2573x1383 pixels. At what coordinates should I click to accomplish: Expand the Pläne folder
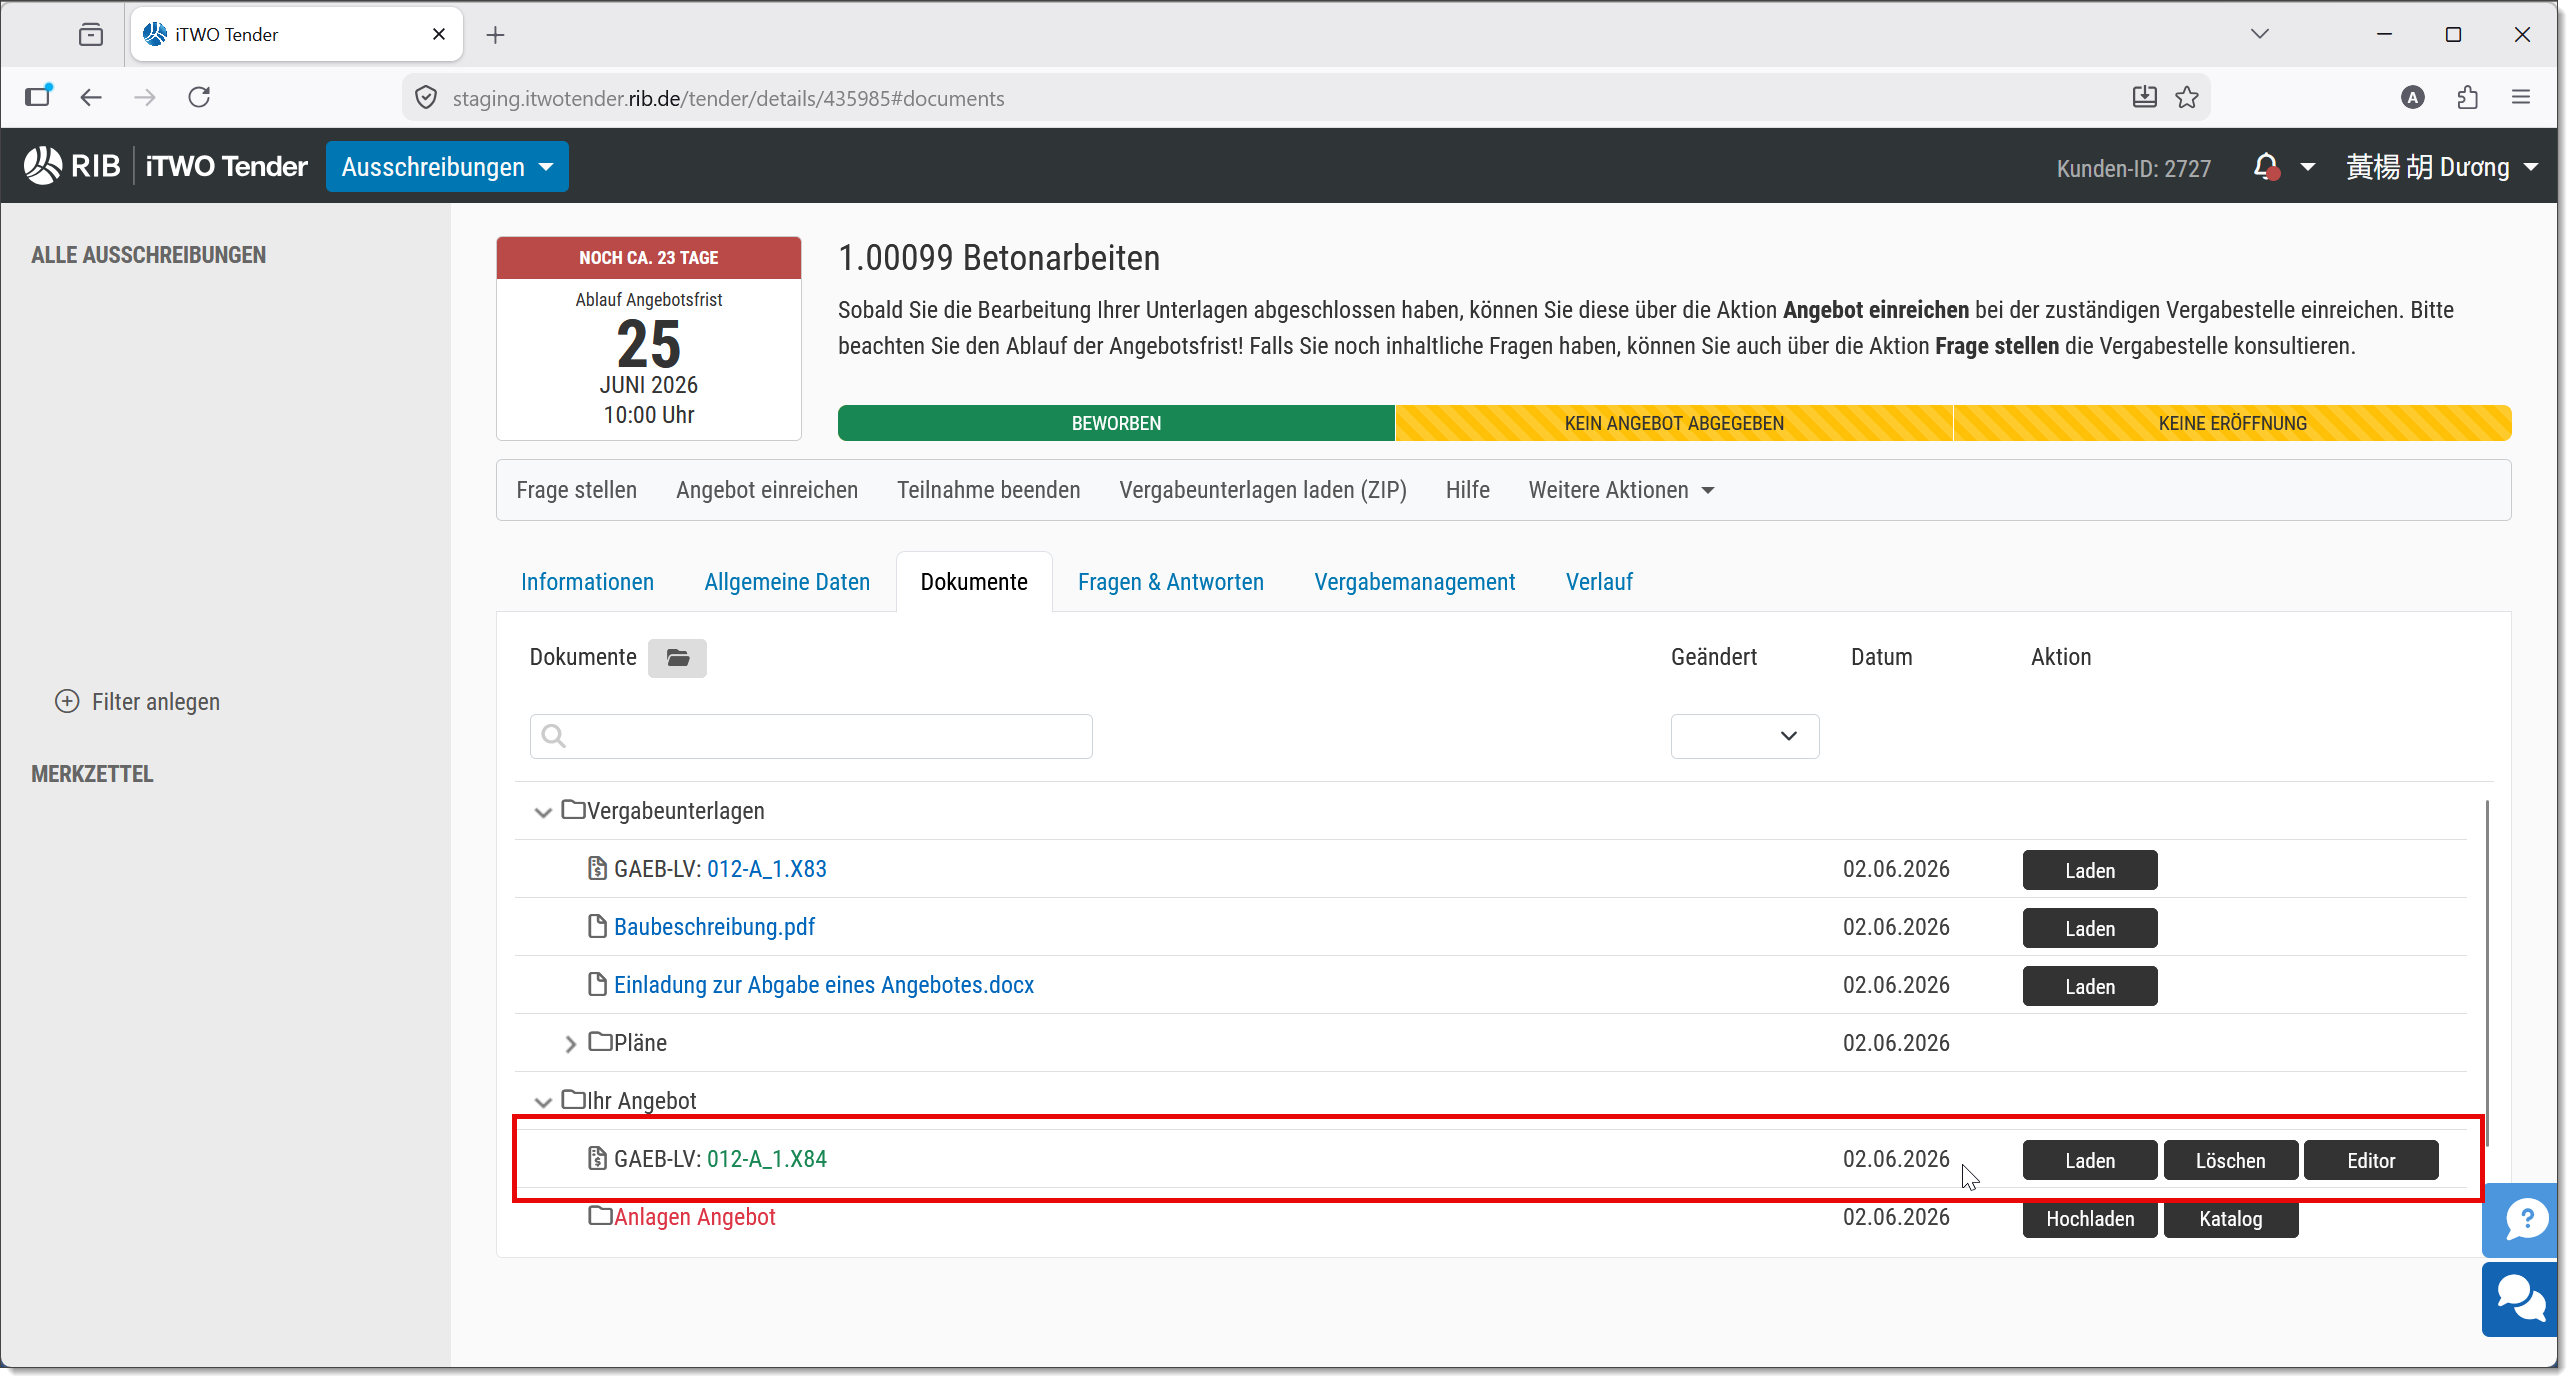(570, 1044)
